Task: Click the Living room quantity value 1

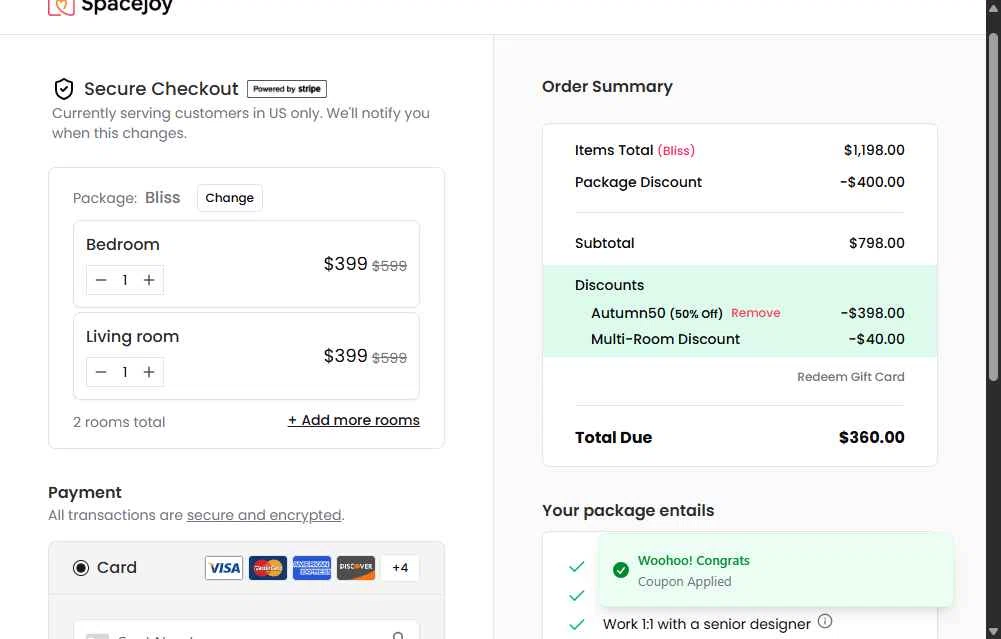Action: tap(125, 372)
